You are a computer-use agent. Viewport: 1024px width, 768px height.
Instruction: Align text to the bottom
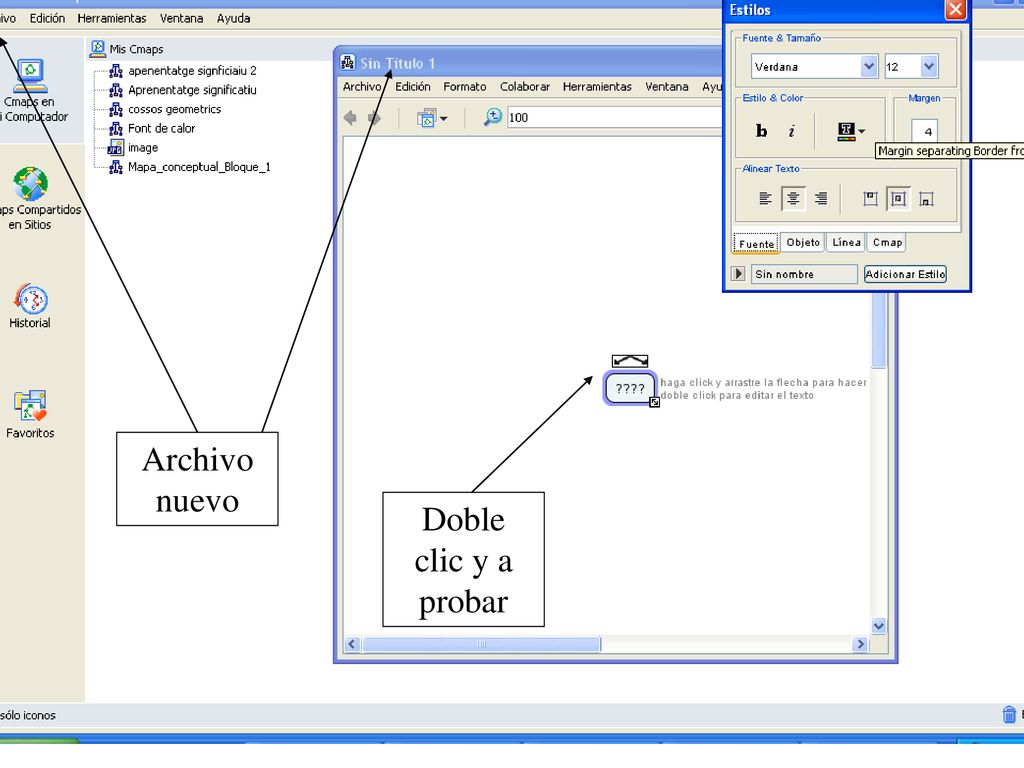tap(926, 199)
